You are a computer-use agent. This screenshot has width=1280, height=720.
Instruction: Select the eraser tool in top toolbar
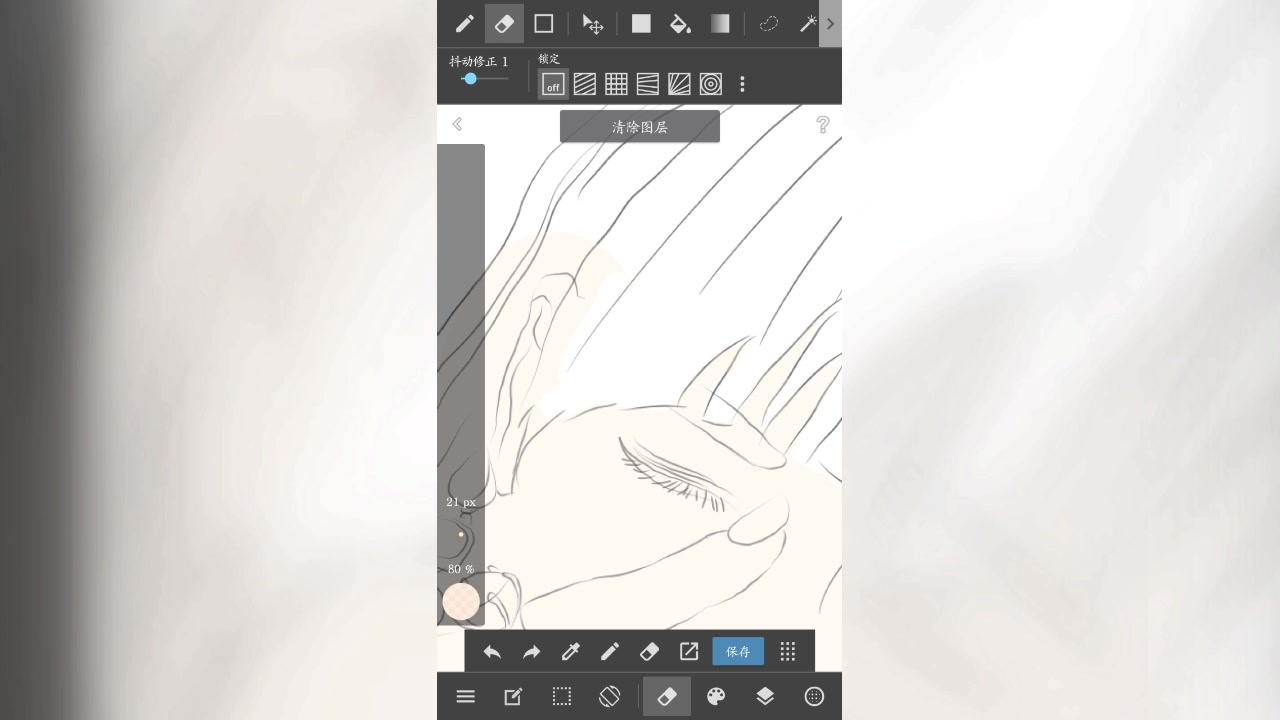[505, 24]
